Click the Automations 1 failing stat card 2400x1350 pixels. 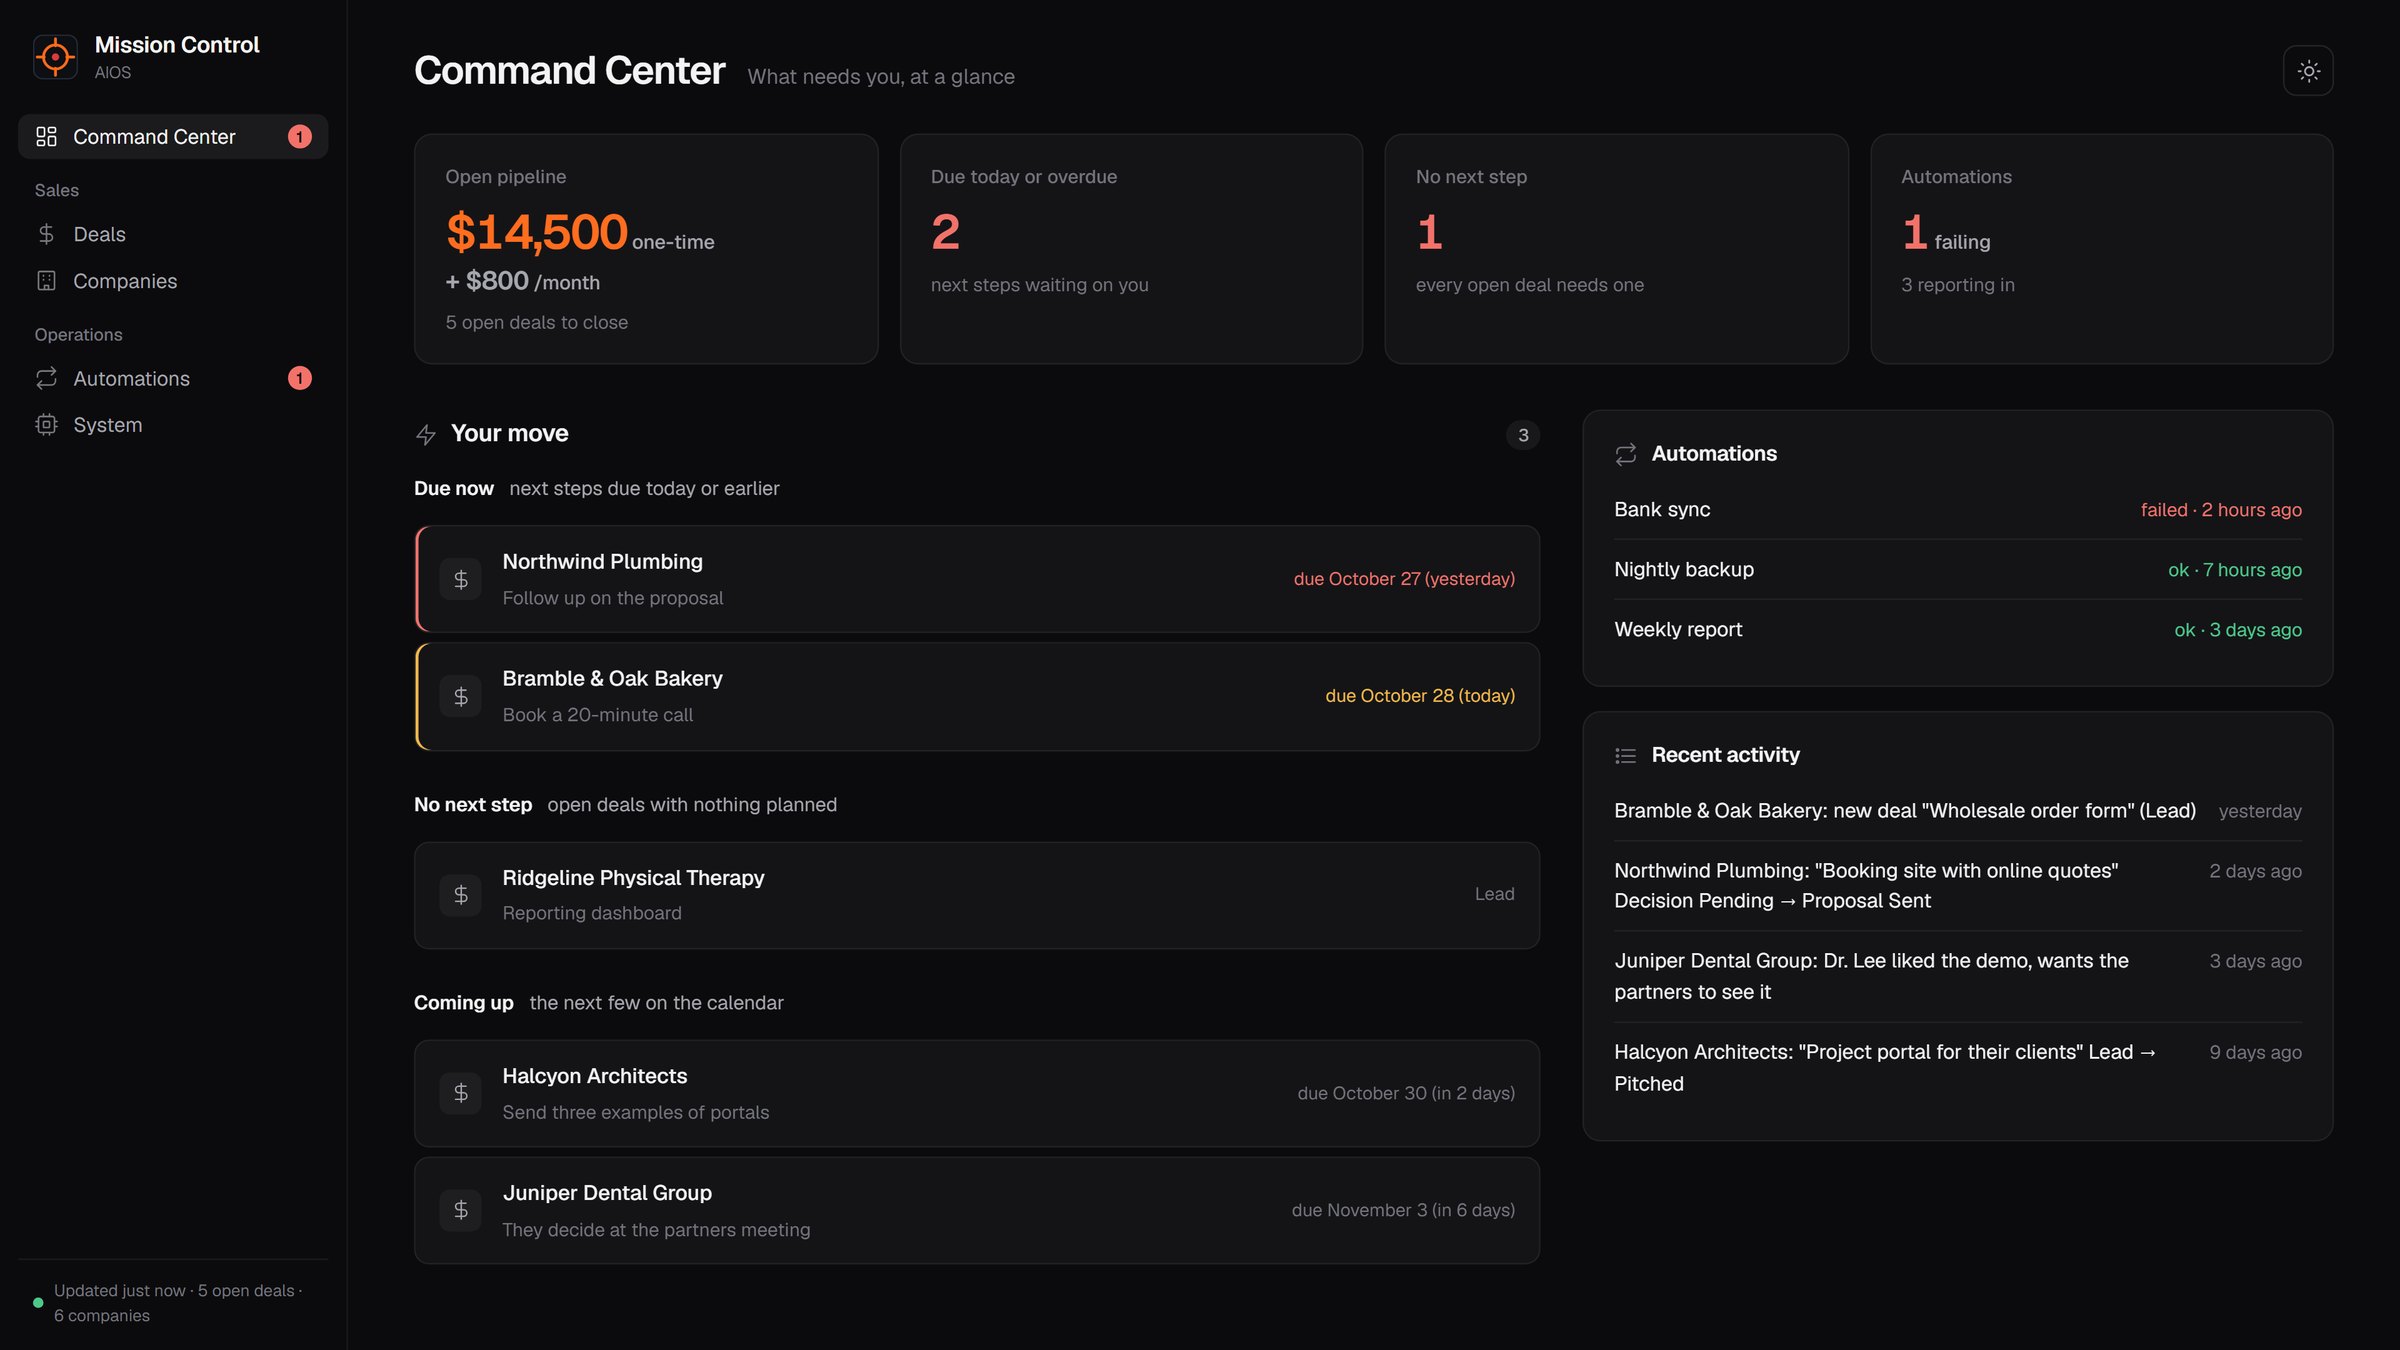[x=2101, y=249]
